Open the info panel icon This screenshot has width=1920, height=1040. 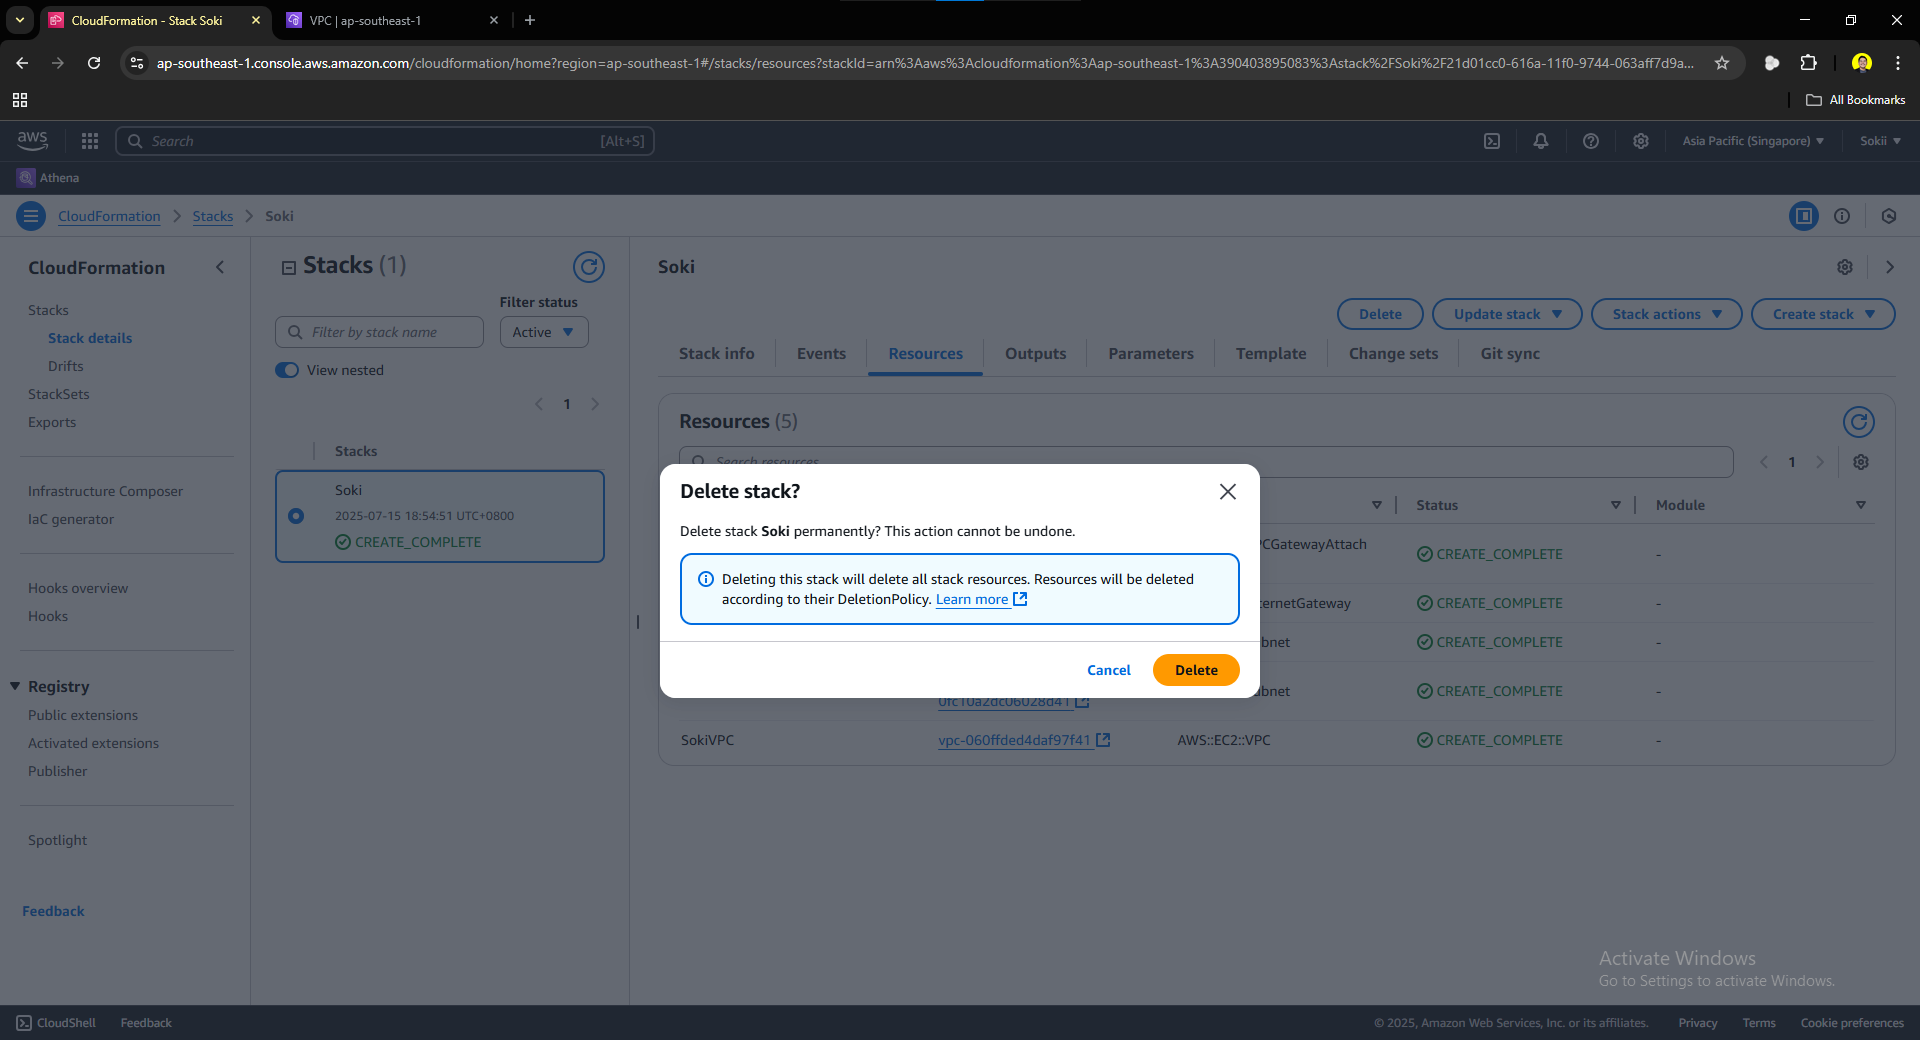1841,216
